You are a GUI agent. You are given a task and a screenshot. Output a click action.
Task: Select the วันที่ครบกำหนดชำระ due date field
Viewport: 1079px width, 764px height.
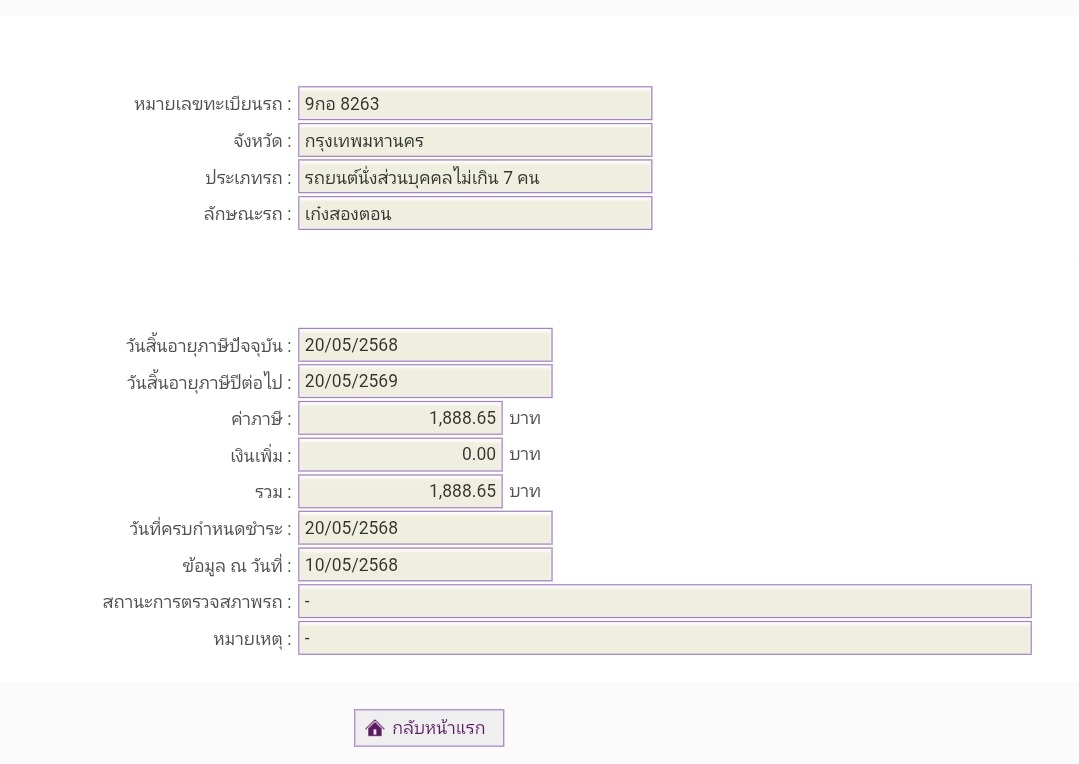pyautogui.click(x=425, y=528)
